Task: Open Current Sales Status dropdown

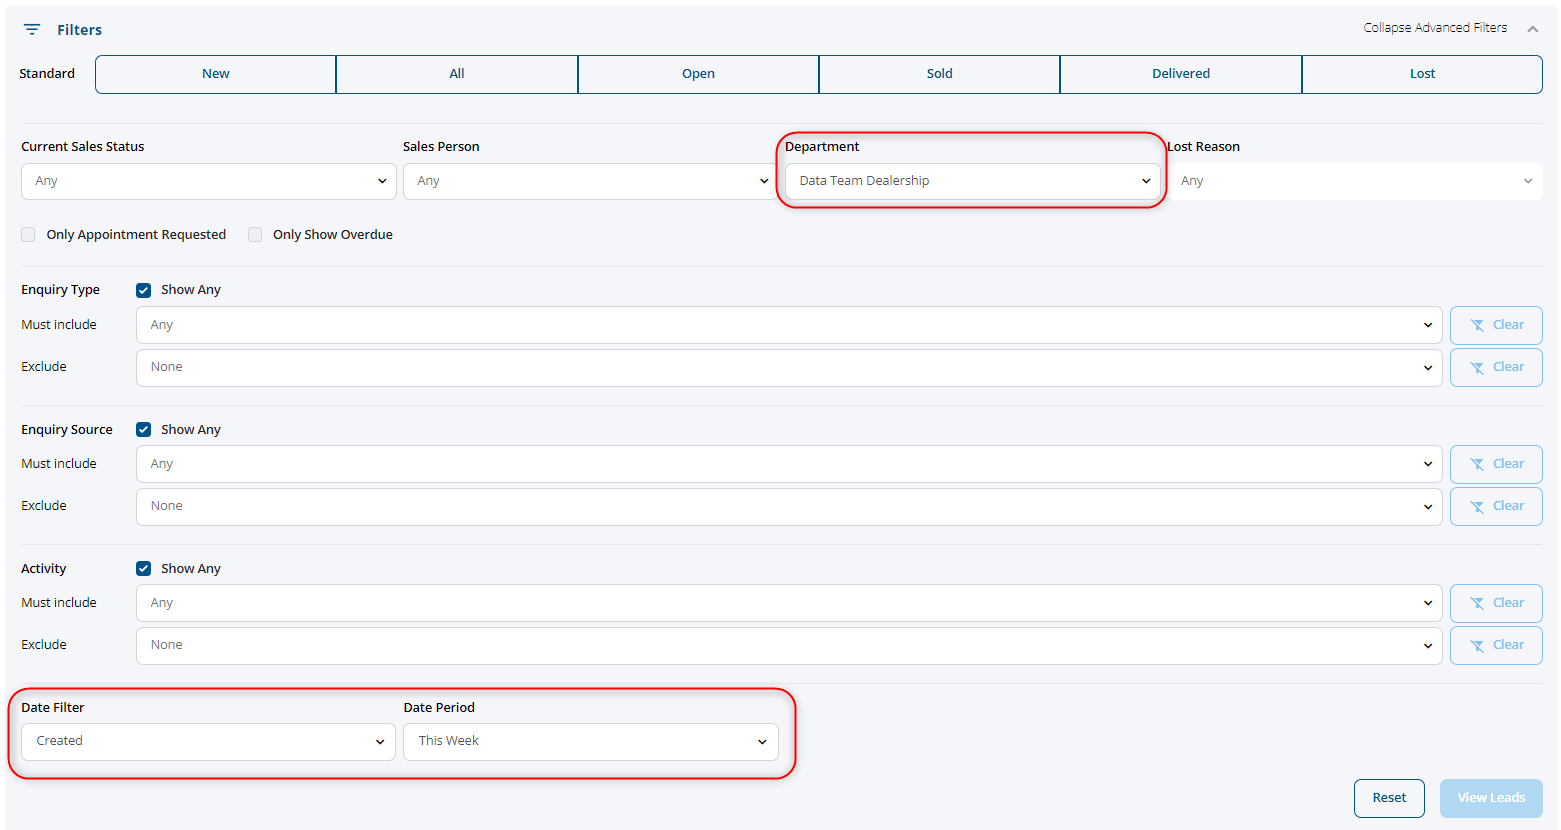Action: (208, 181)
